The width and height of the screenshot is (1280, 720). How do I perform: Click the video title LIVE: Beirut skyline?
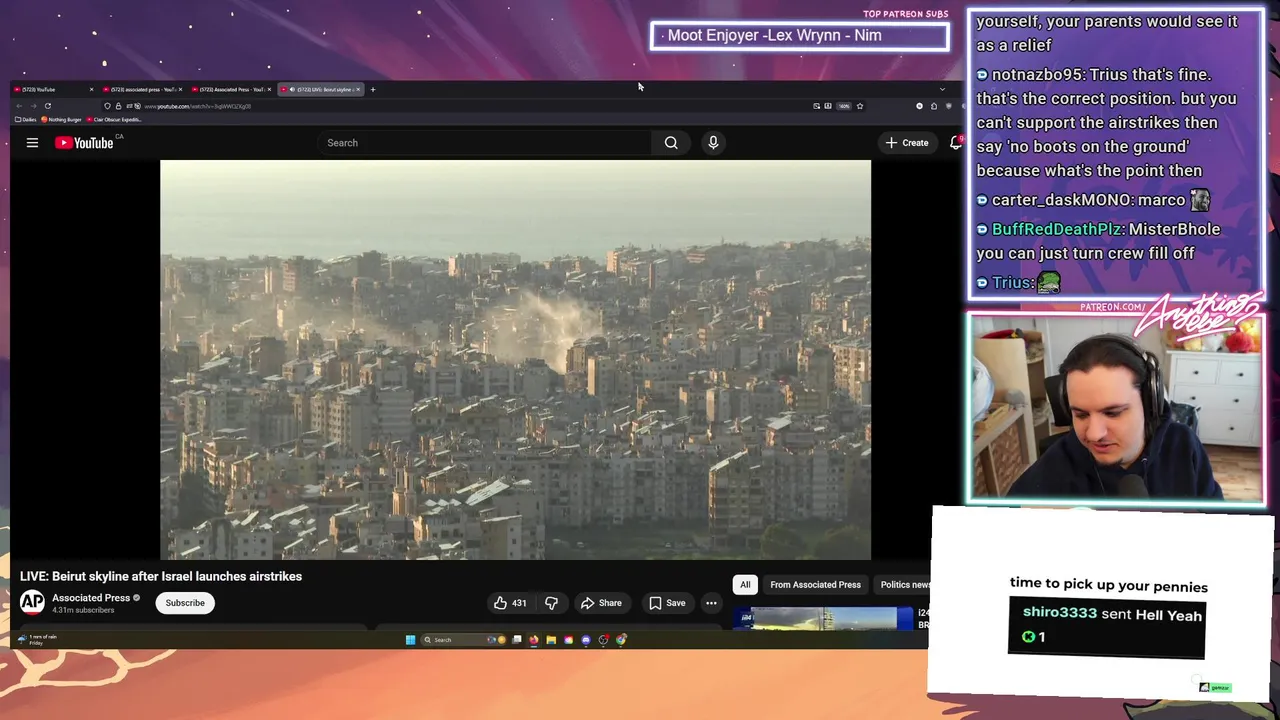pos(161,576)
